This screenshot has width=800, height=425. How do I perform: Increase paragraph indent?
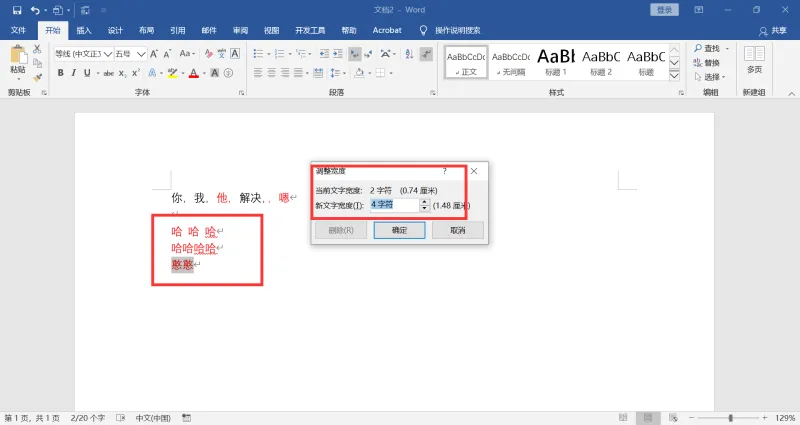point(338,54)
